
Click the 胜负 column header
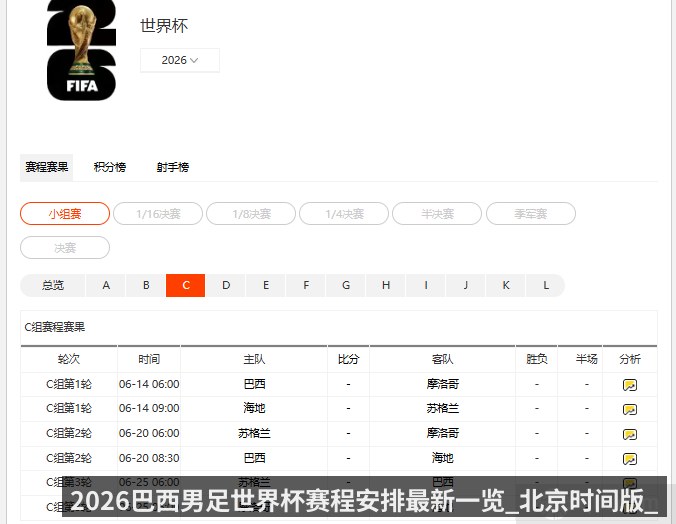(537, 359)
